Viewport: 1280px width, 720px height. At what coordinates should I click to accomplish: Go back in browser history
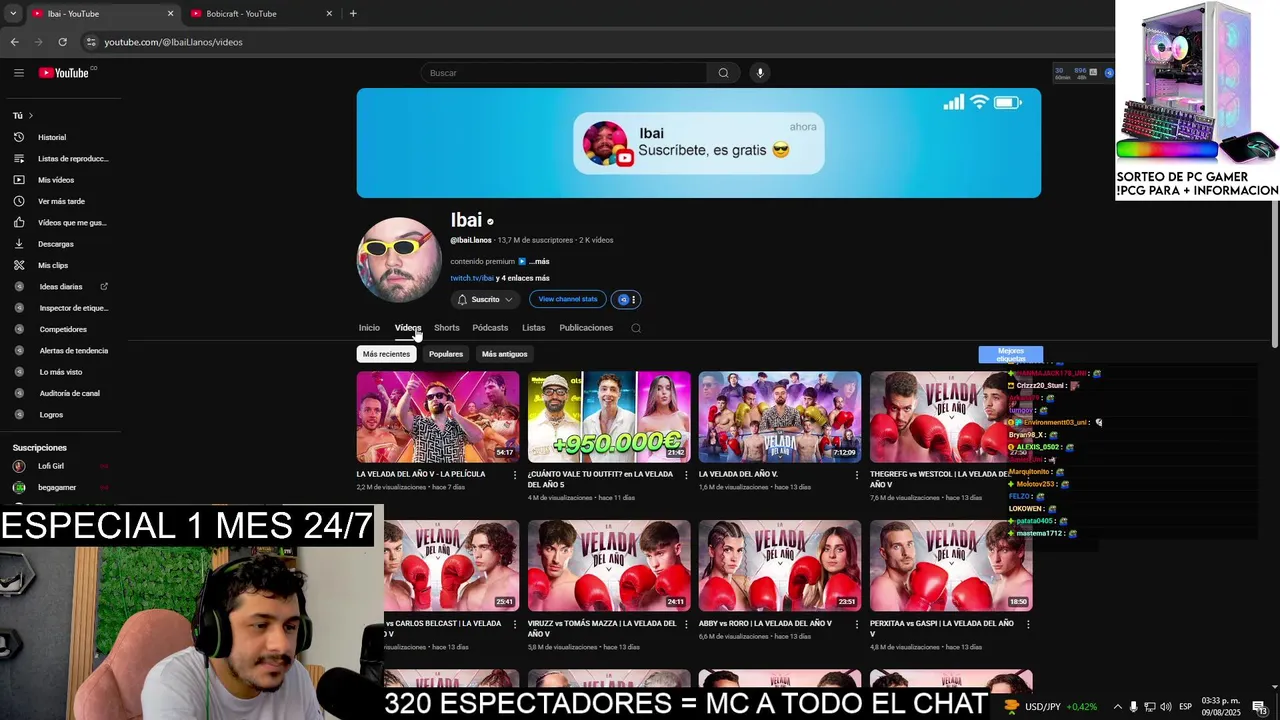point(14,42)
